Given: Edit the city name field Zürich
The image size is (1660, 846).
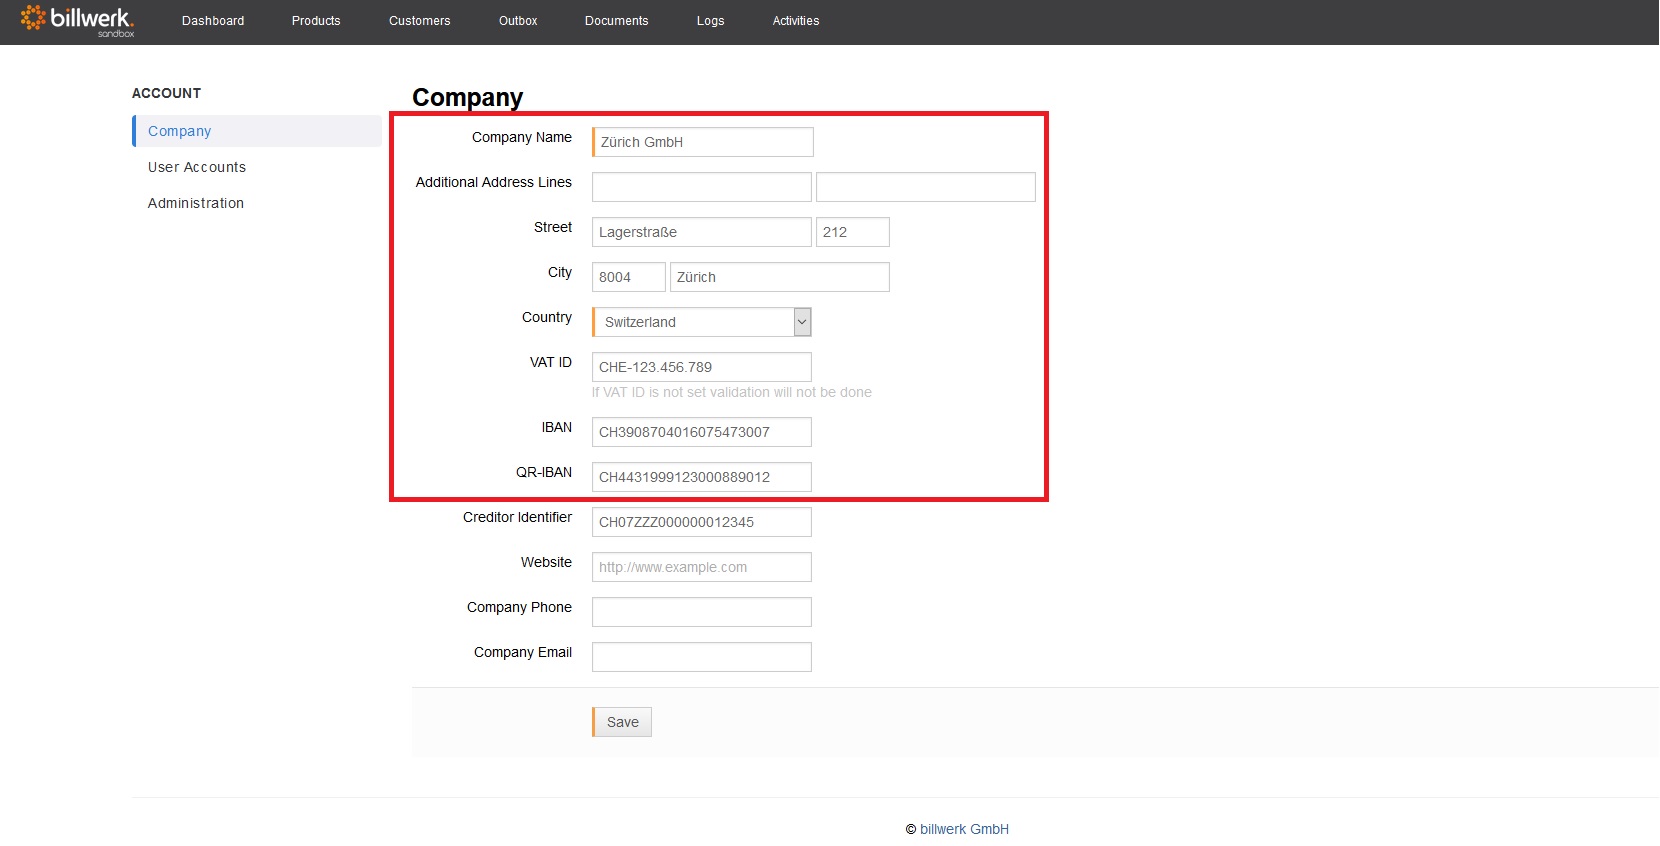Looking at the screenshot, I should [780, 277].
